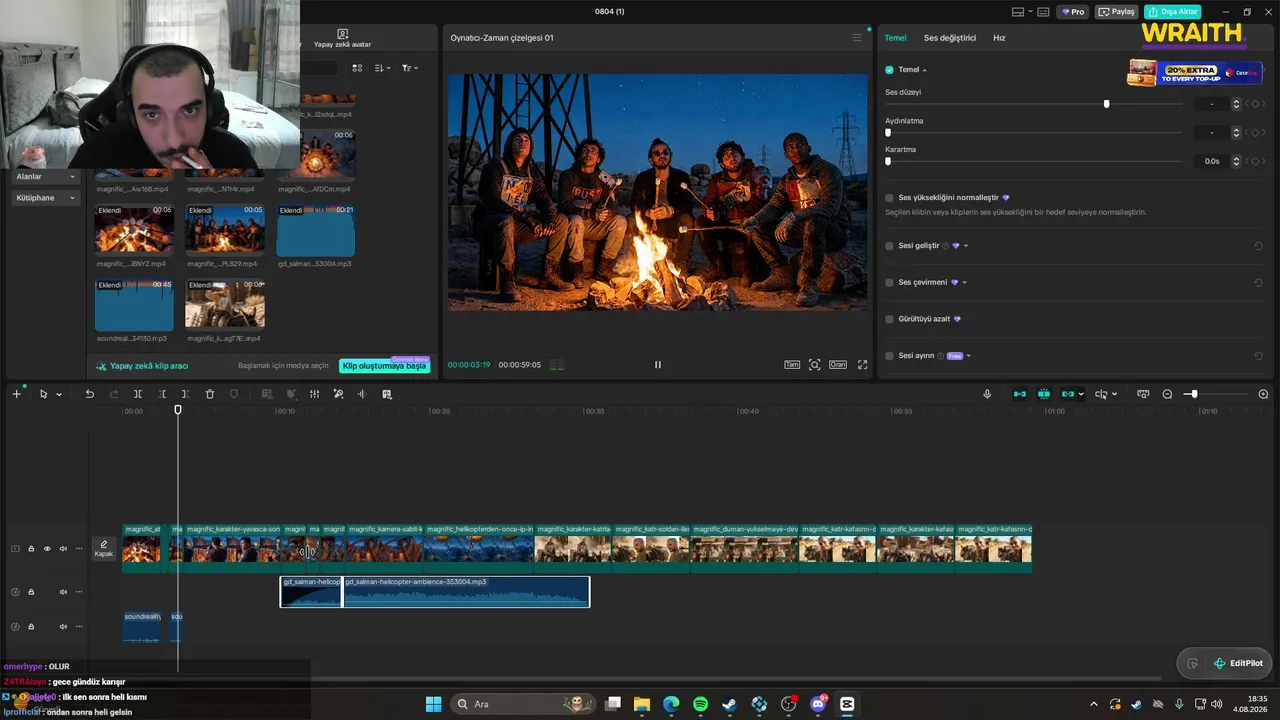Open File Explorer from the taskbar

(641, 704)
